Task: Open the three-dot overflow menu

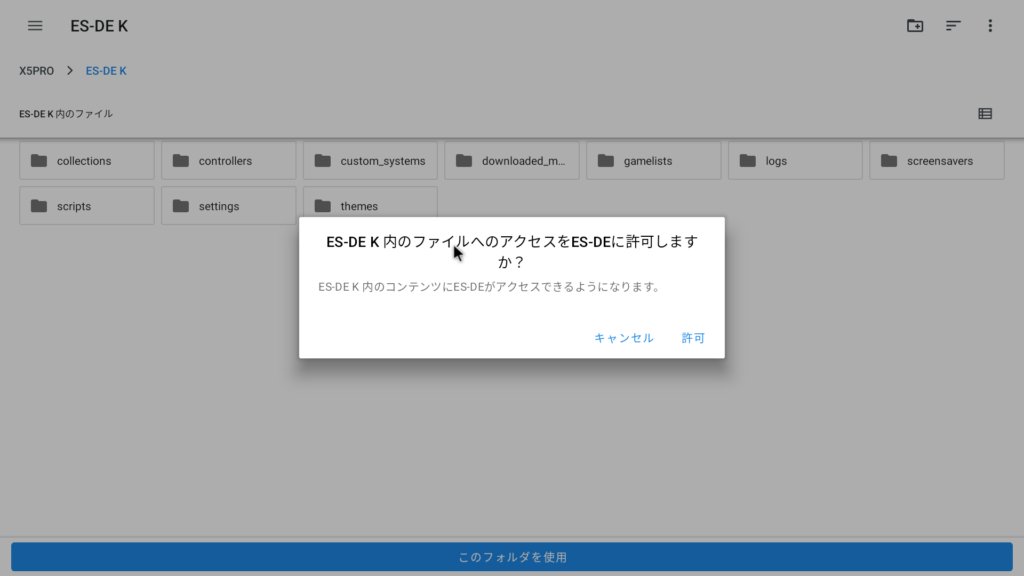Action: coord(990,26)
